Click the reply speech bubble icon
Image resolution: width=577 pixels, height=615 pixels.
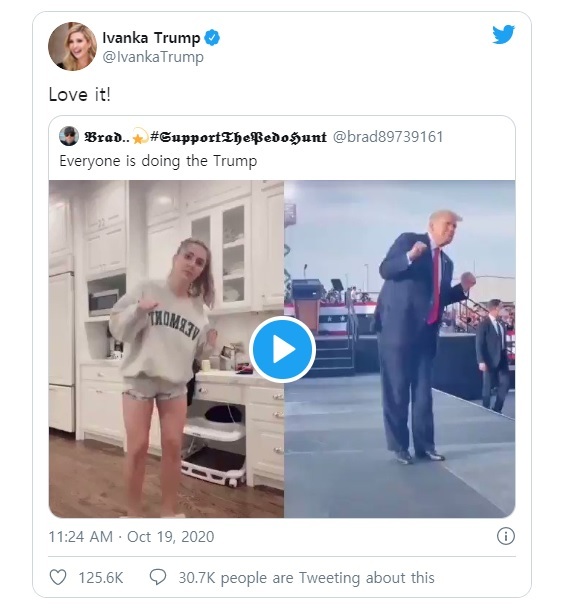point(158,577)
